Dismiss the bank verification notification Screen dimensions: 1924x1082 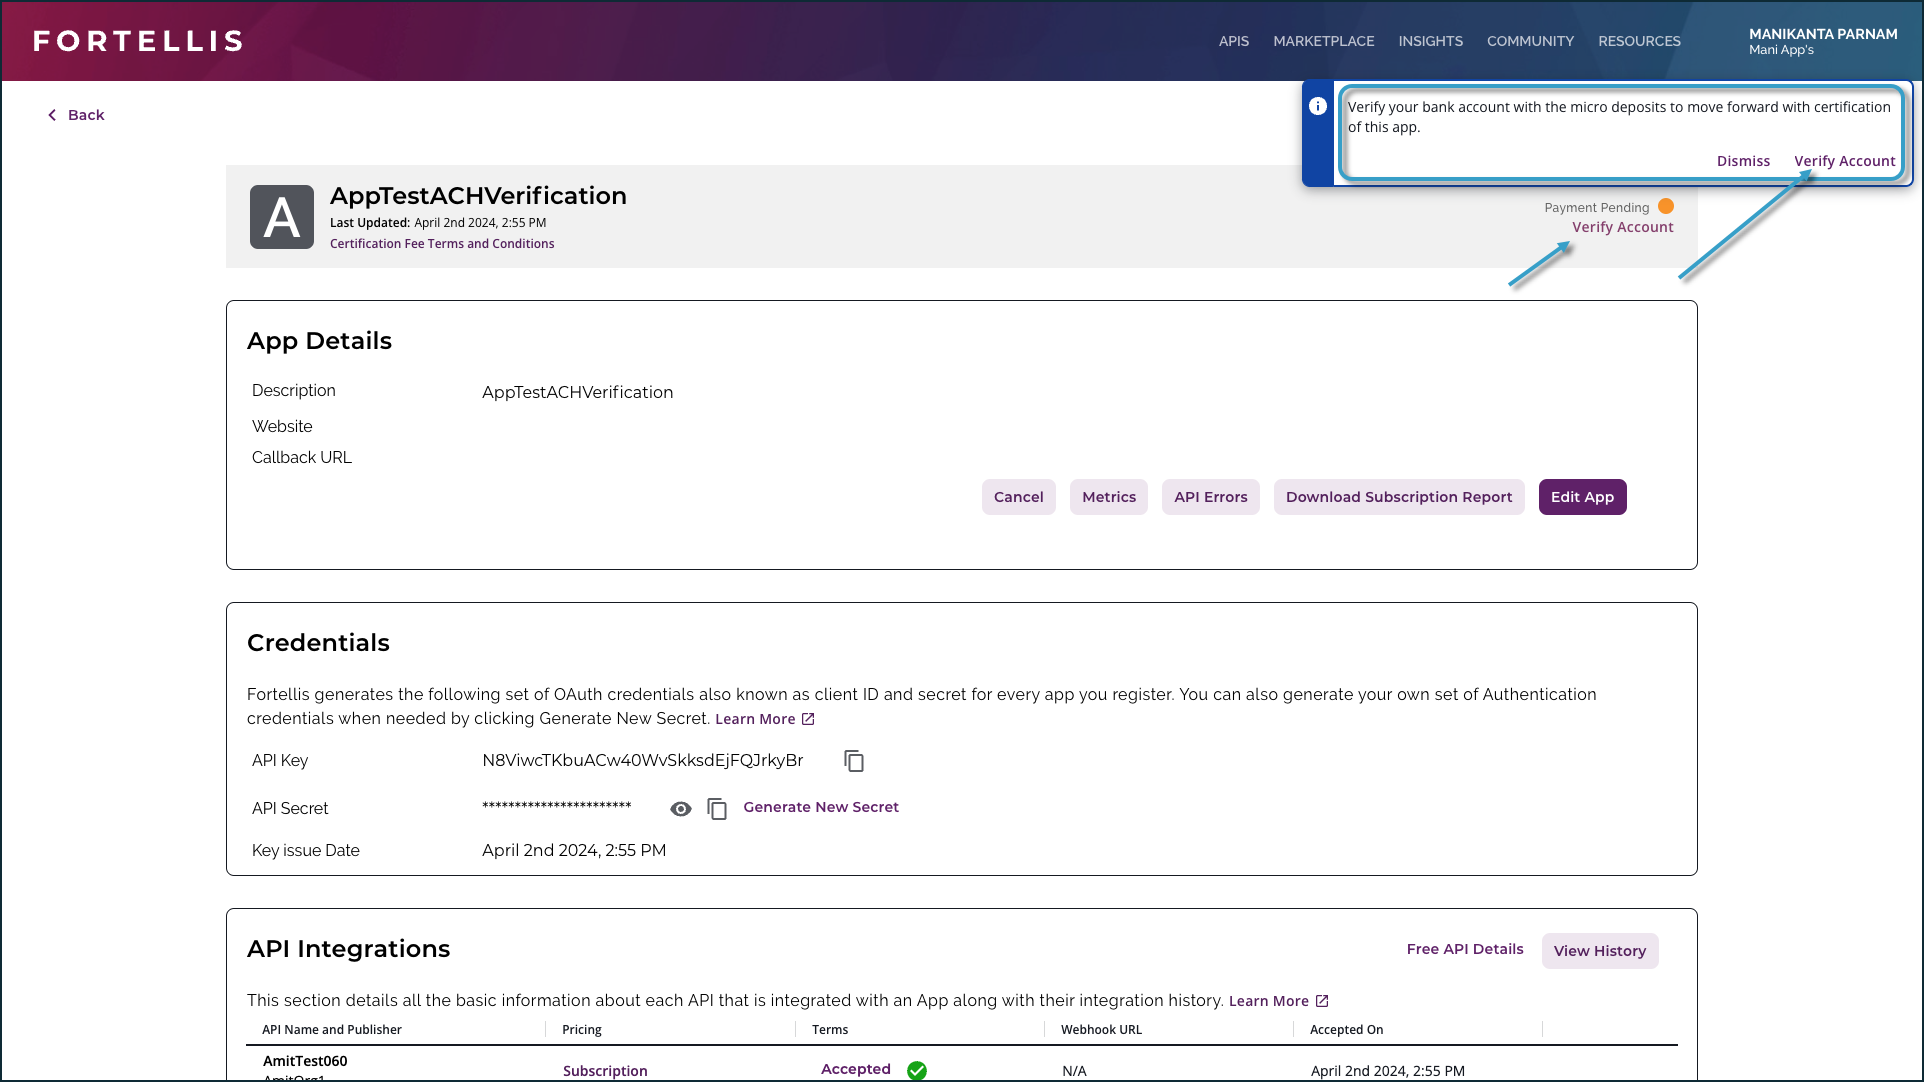1743,161
